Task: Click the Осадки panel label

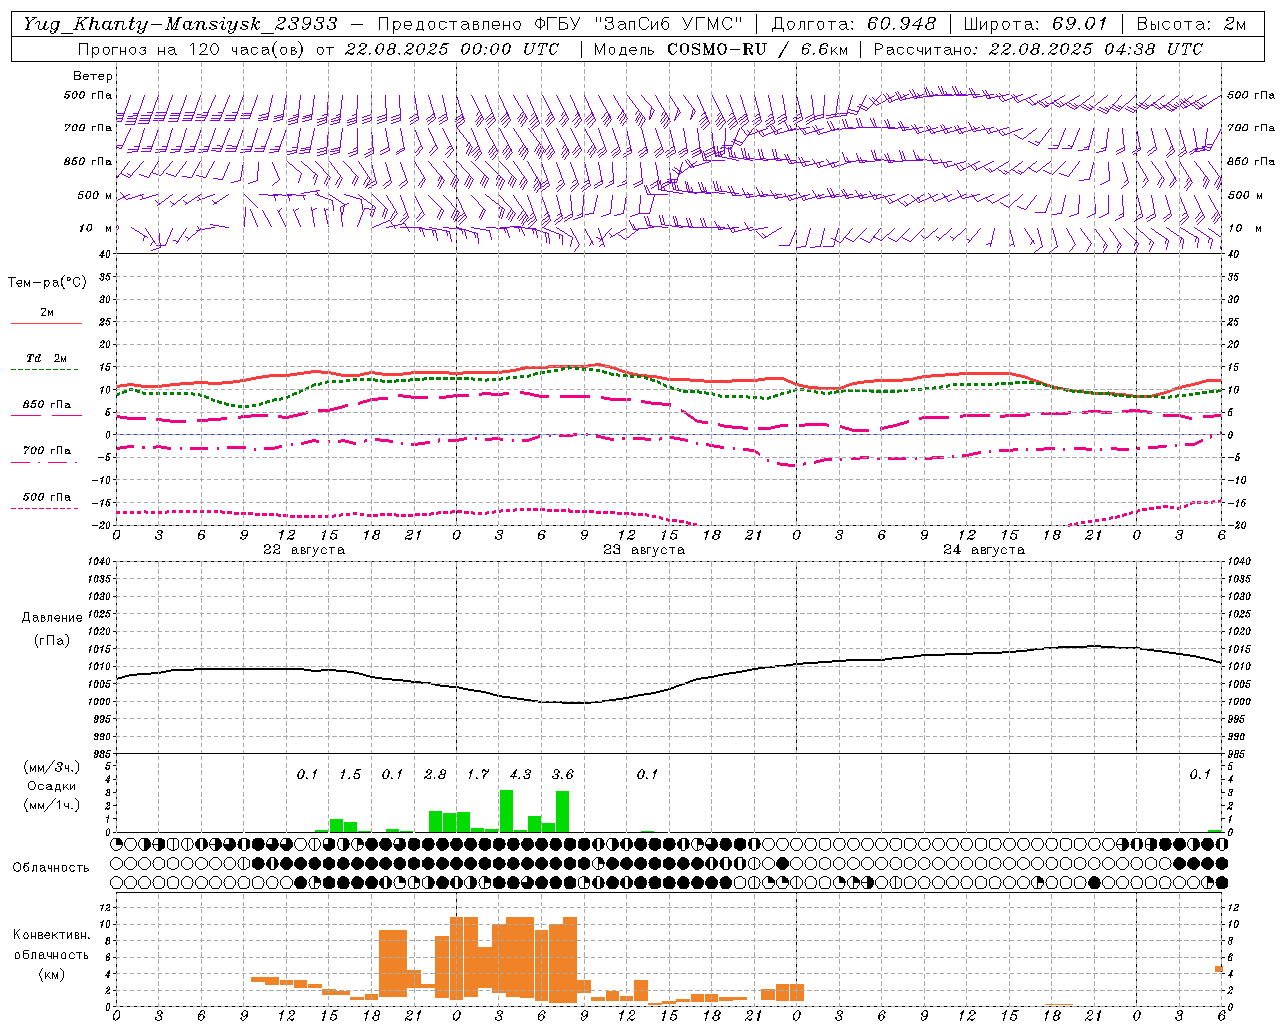Action: point(52,786)
